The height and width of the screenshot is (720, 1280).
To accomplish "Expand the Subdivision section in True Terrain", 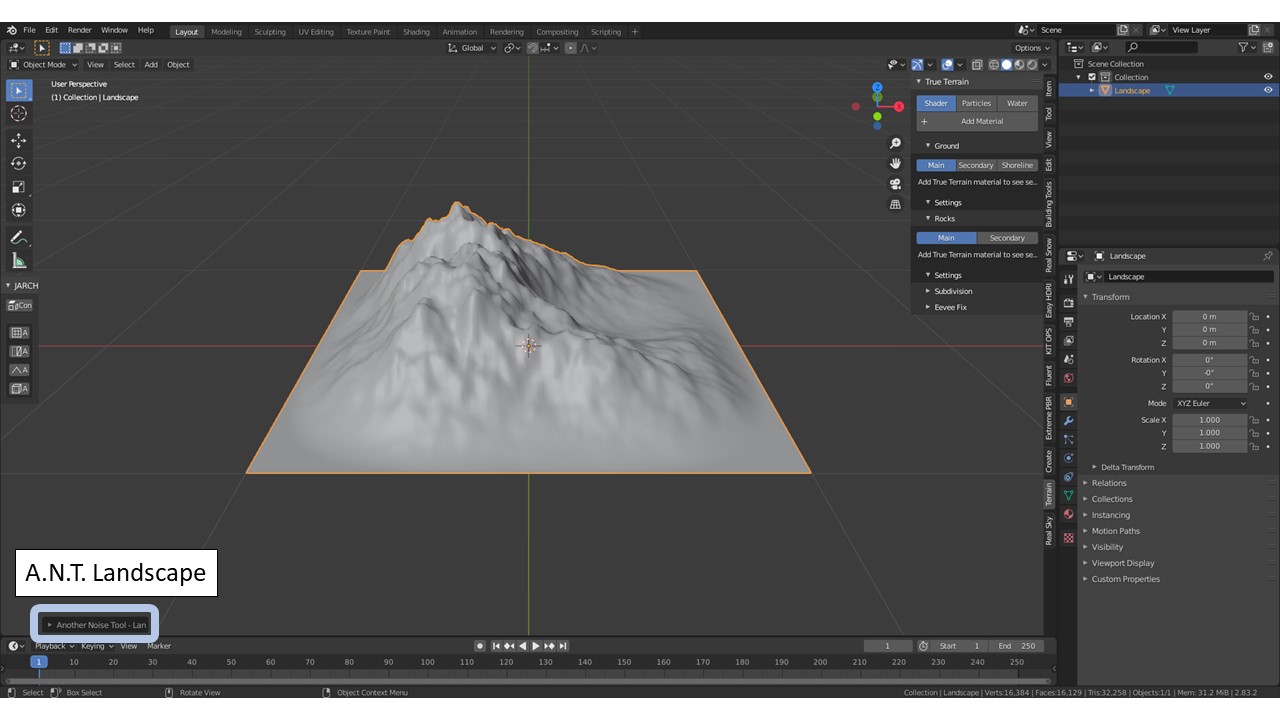I will tap(953, 291).
